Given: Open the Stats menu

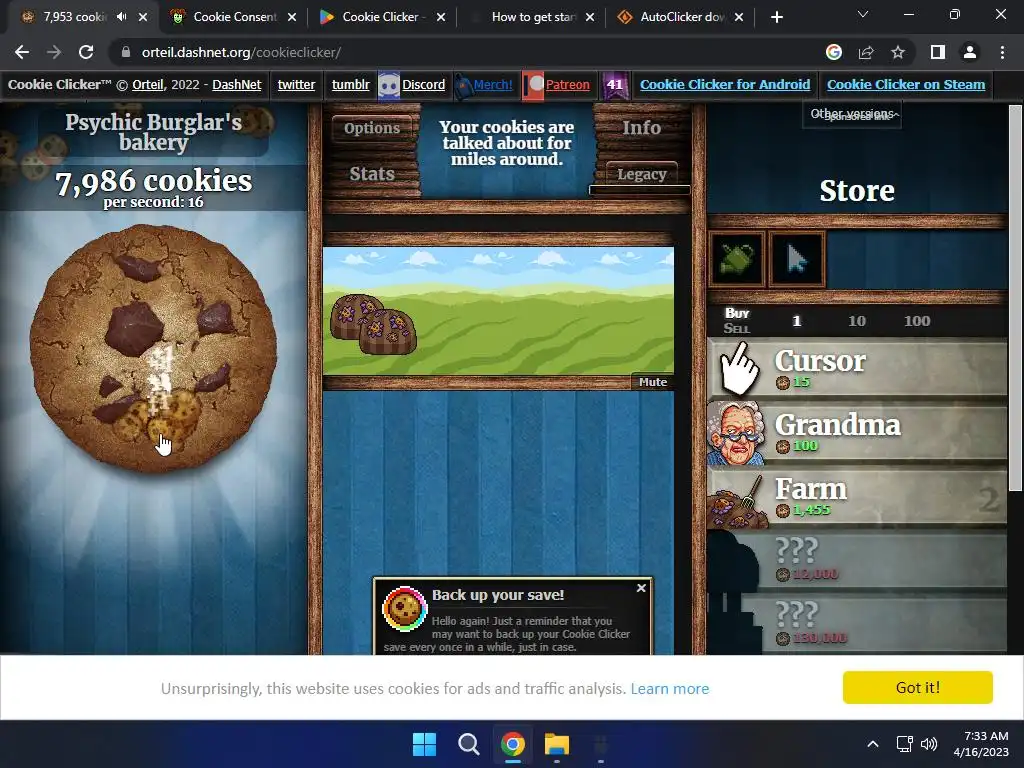Looking at the screenshot, I should [372, 174].
